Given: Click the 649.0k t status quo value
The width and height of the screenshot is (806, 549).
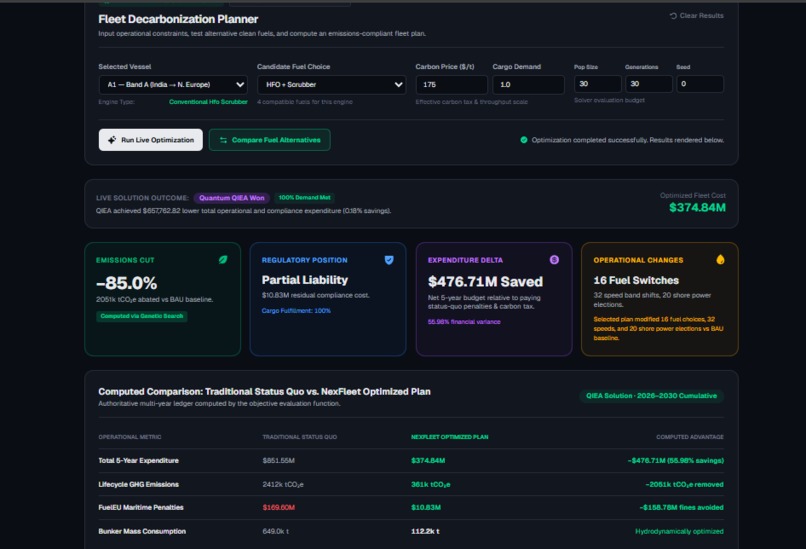Looking at the screenshot, I should point(276,531).
